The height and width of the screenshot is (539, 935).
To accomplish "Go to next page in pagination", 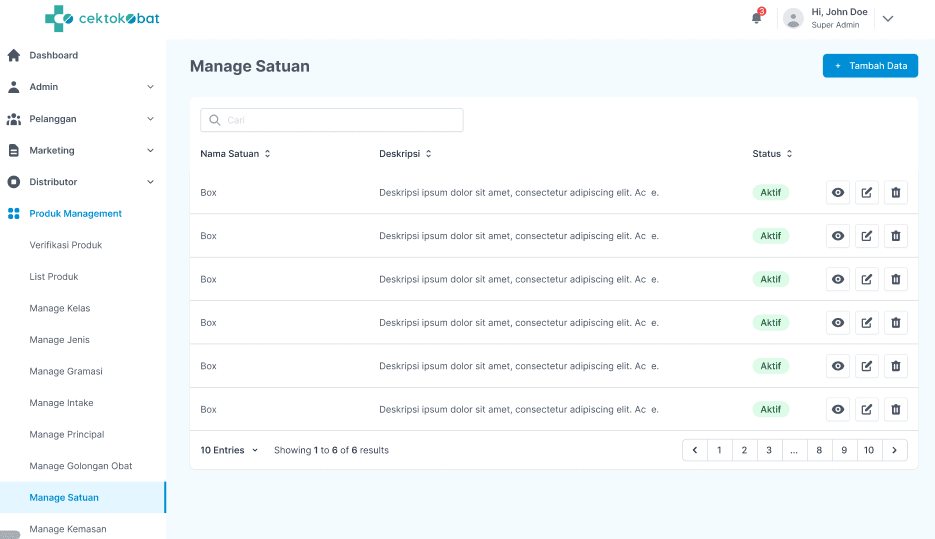I will point(895,450).
